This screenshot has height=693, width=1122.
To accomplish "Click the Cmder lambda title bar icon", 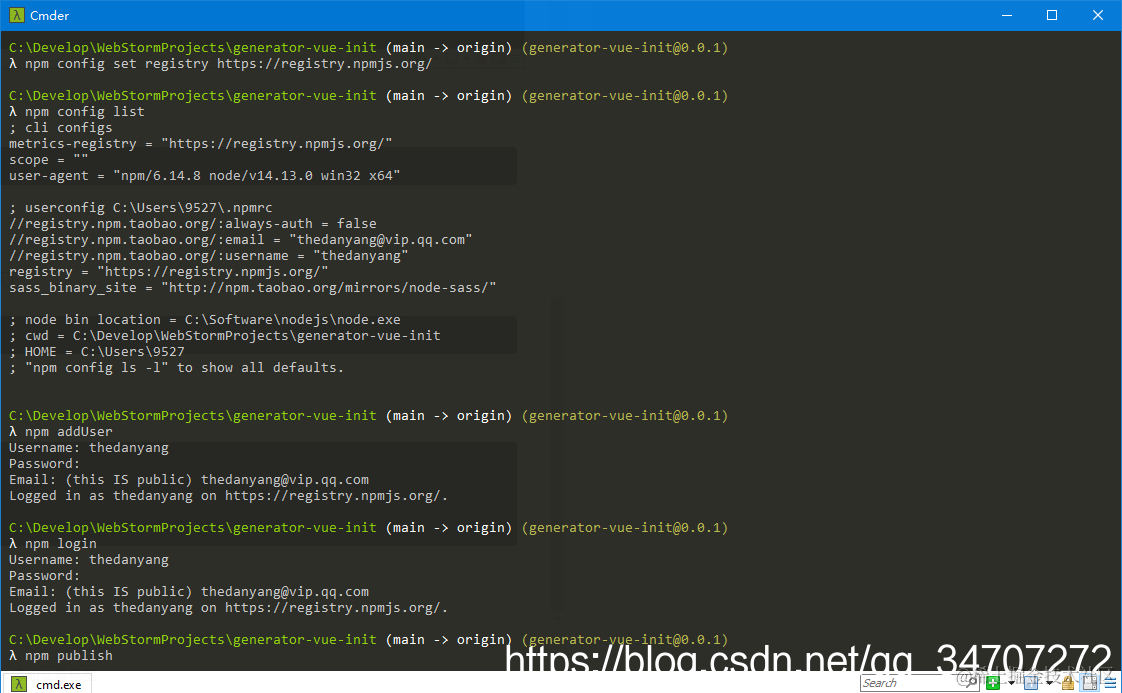I will [x=16, y=15].
